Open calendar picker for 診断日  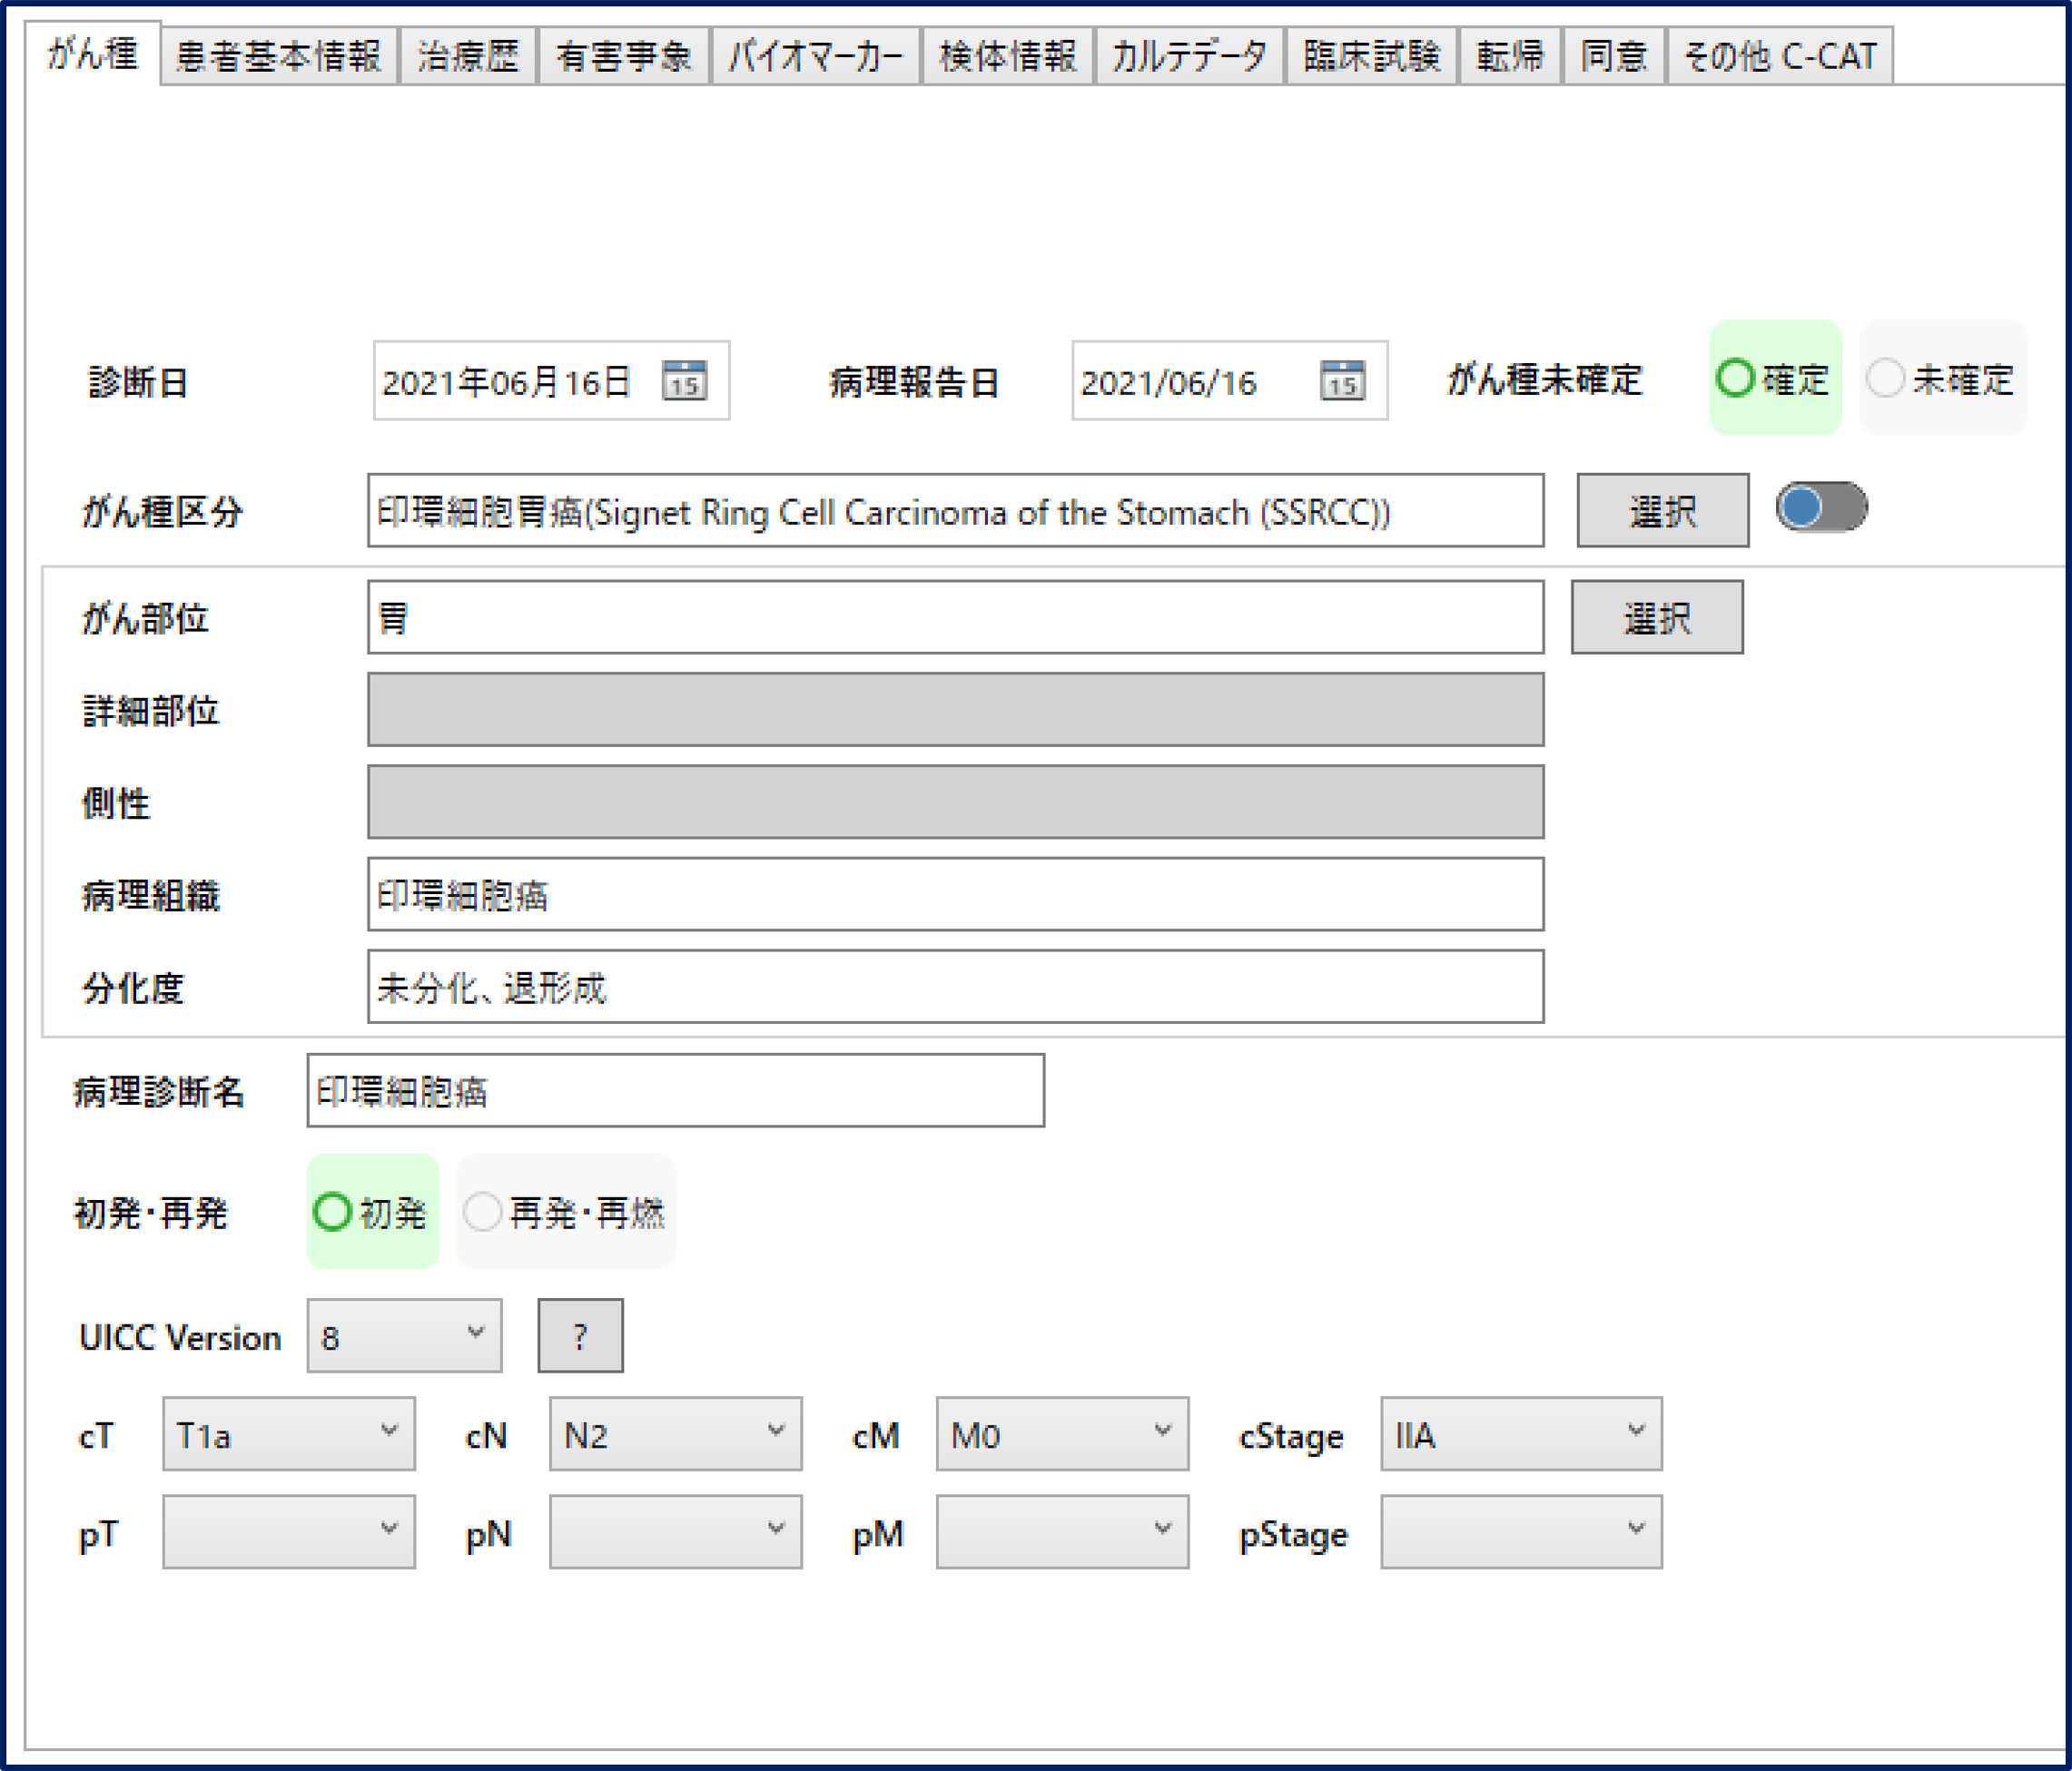(x=684, y=381)
